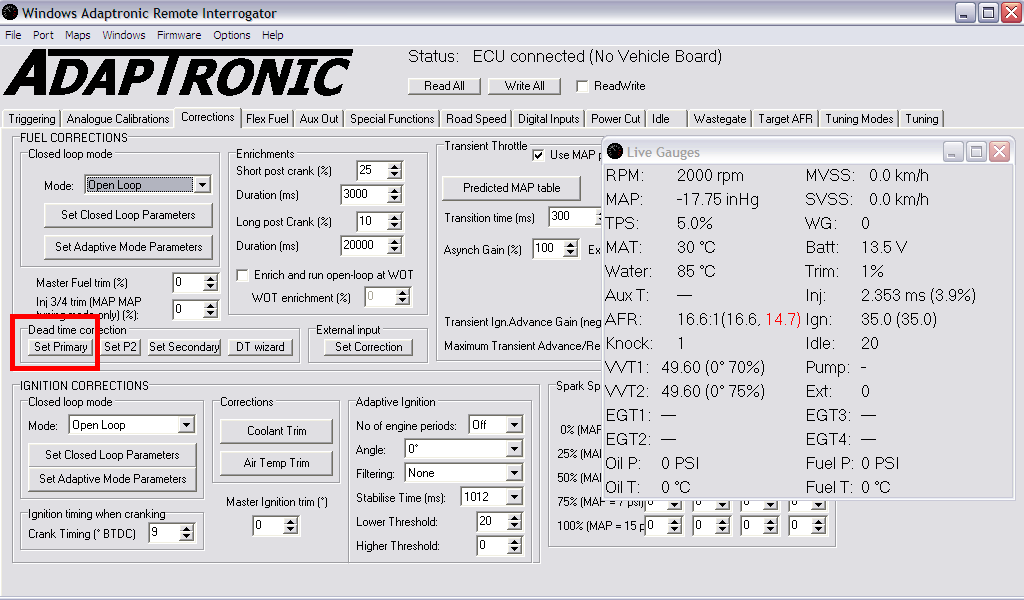The width and height of the screenshot is (1024, 600).
Task: Minimize the Live Gauges window
Action: [953, 152]
